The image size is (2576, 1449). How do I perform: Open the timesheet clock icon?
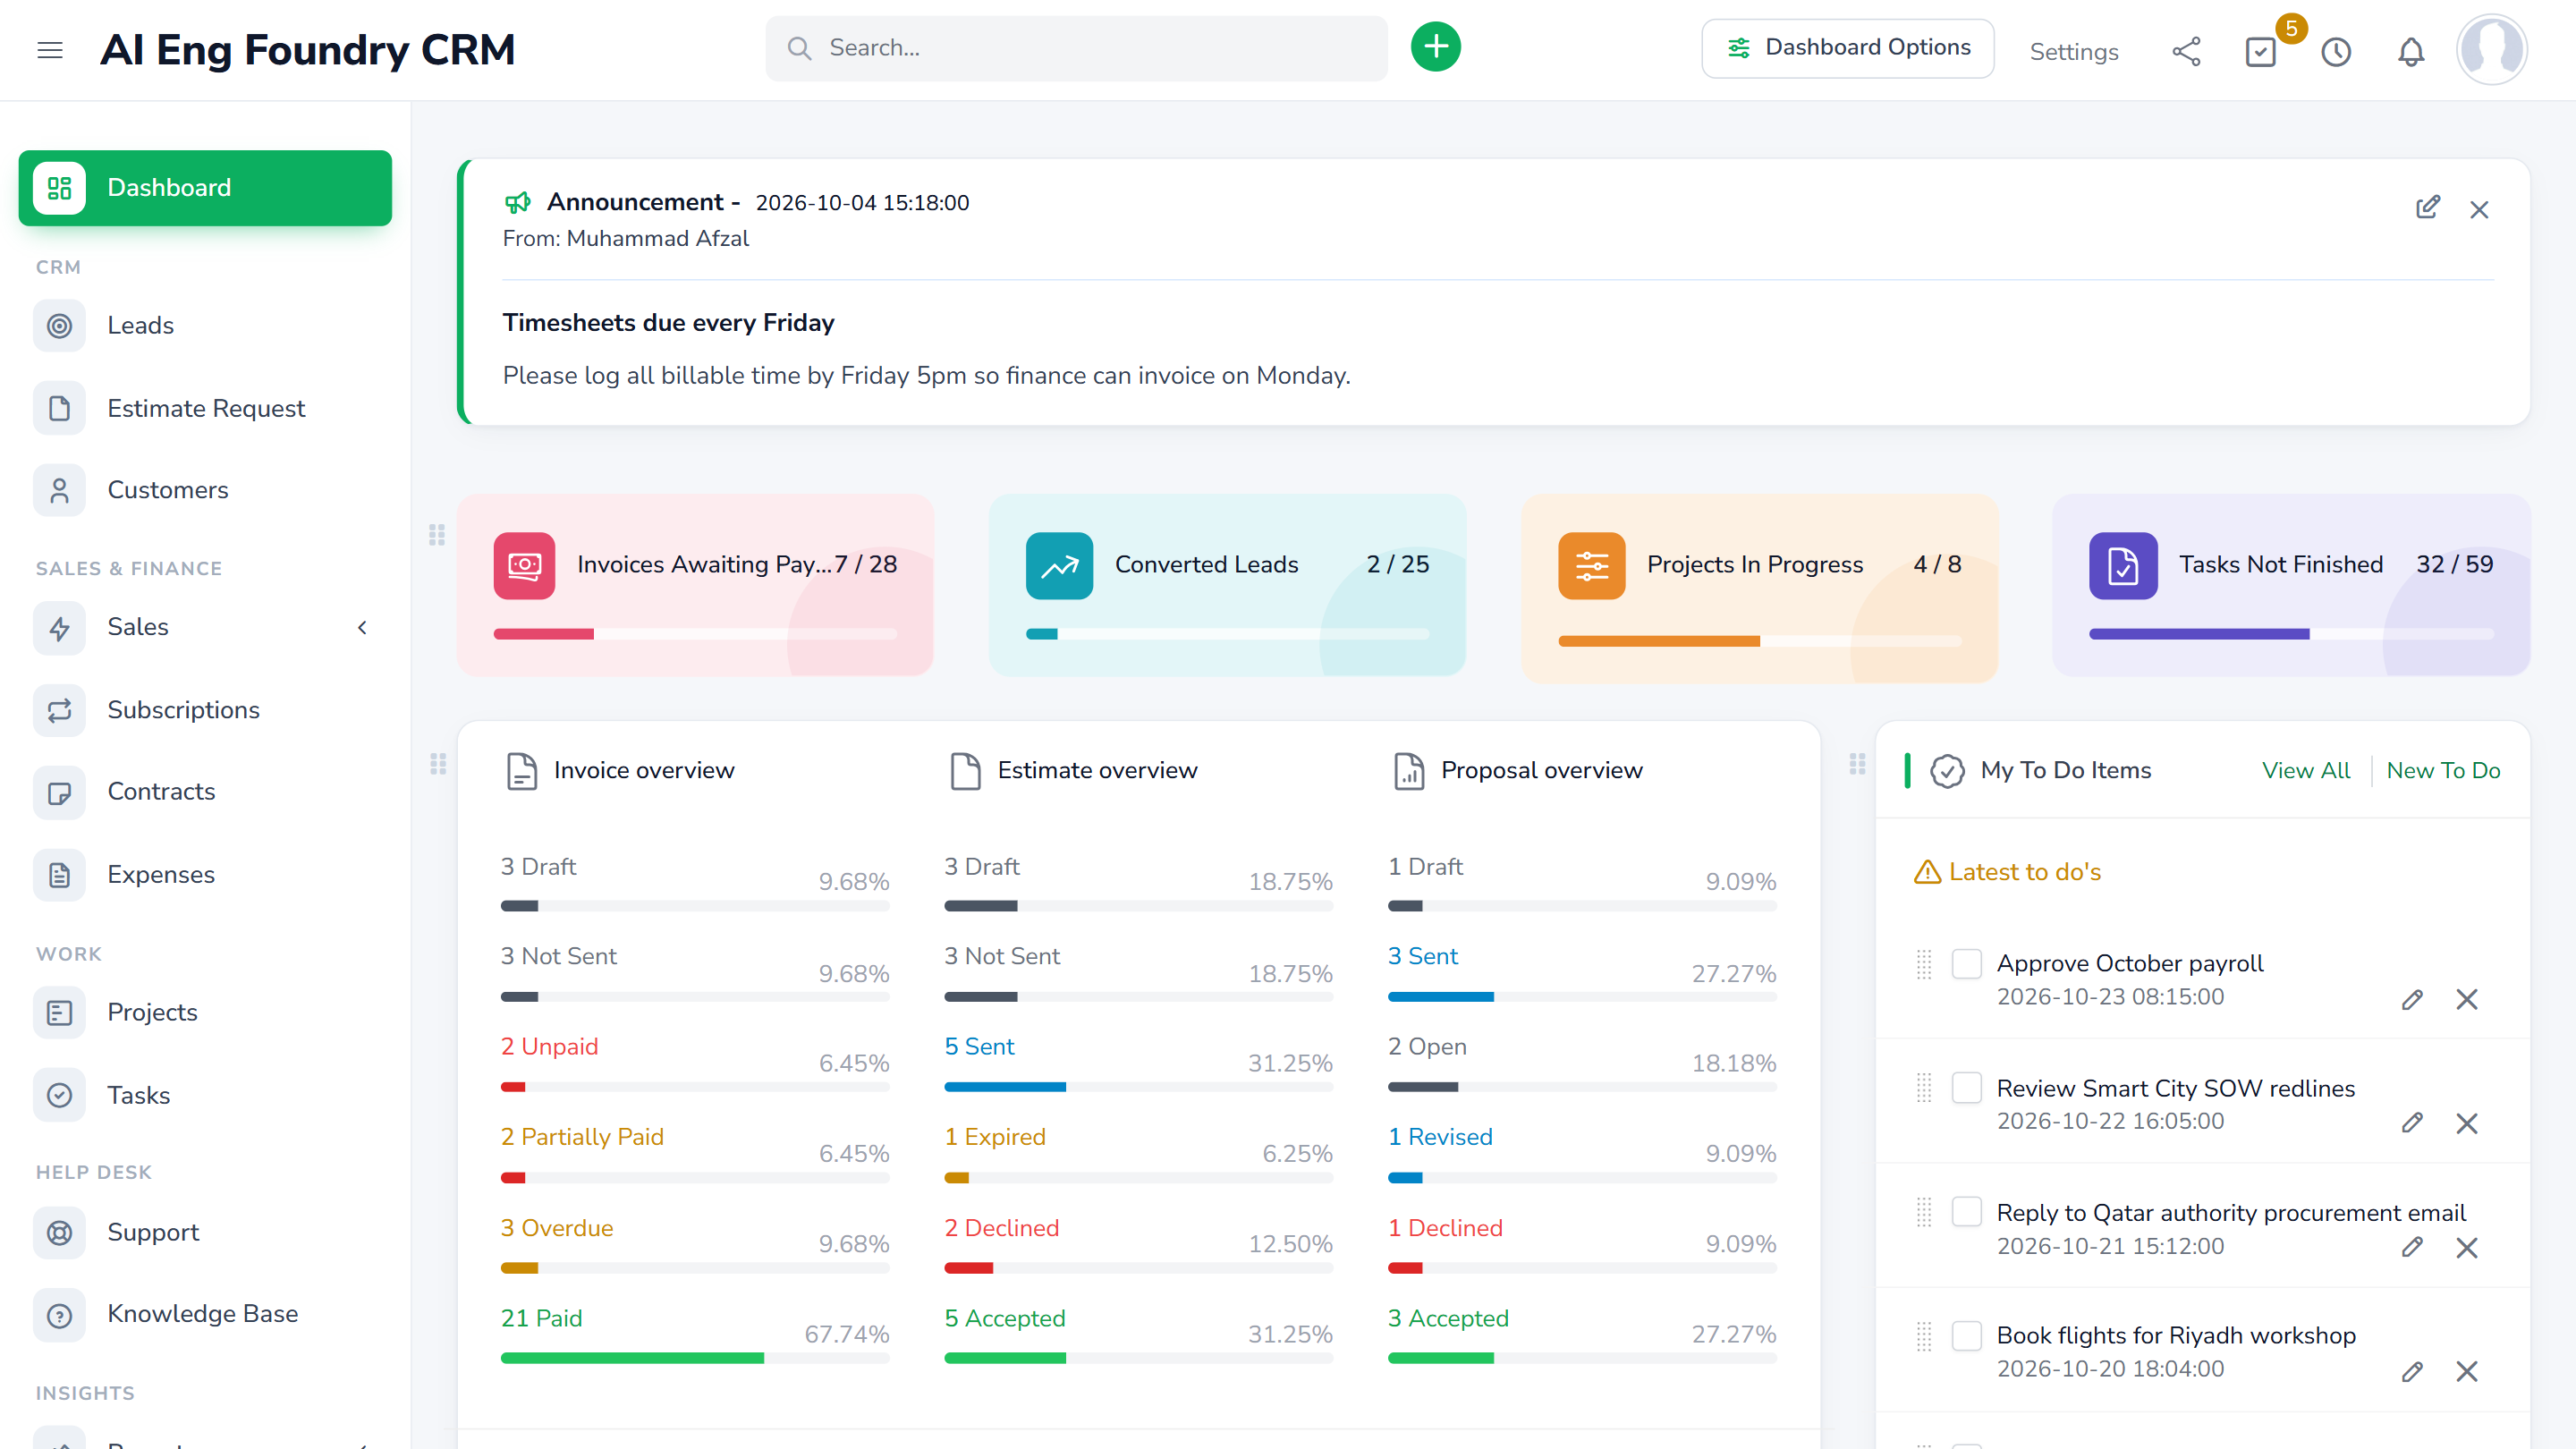(x=2336, y=51)
